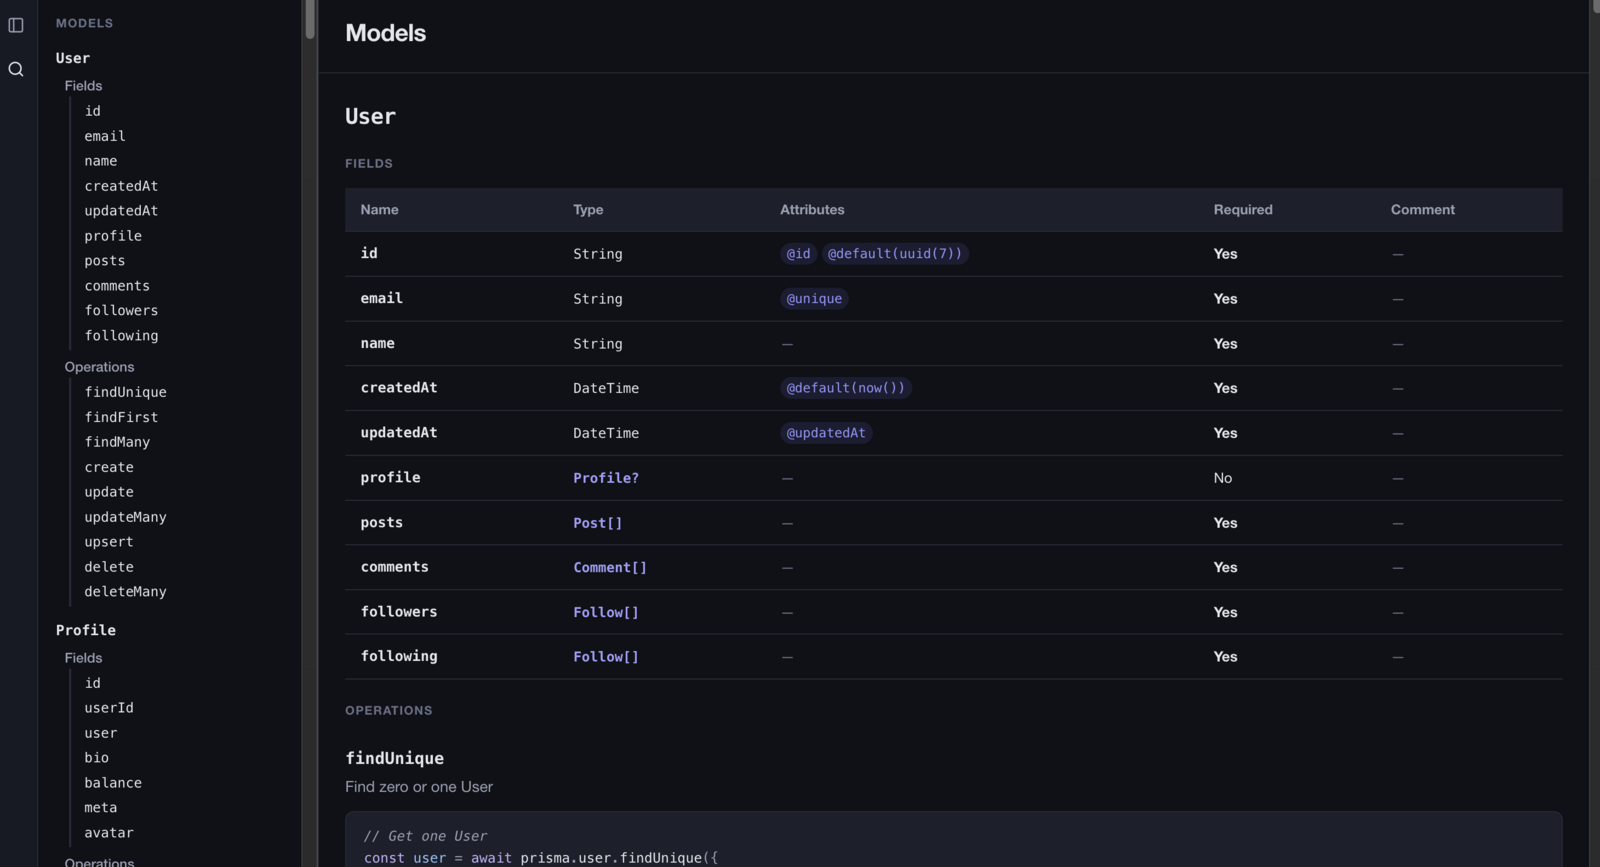This screenshot has width=1600, height=867.
Task: Click the @default(uuid(7)) attribute badge
Action: pyautogui.click(x=895, y=254)
